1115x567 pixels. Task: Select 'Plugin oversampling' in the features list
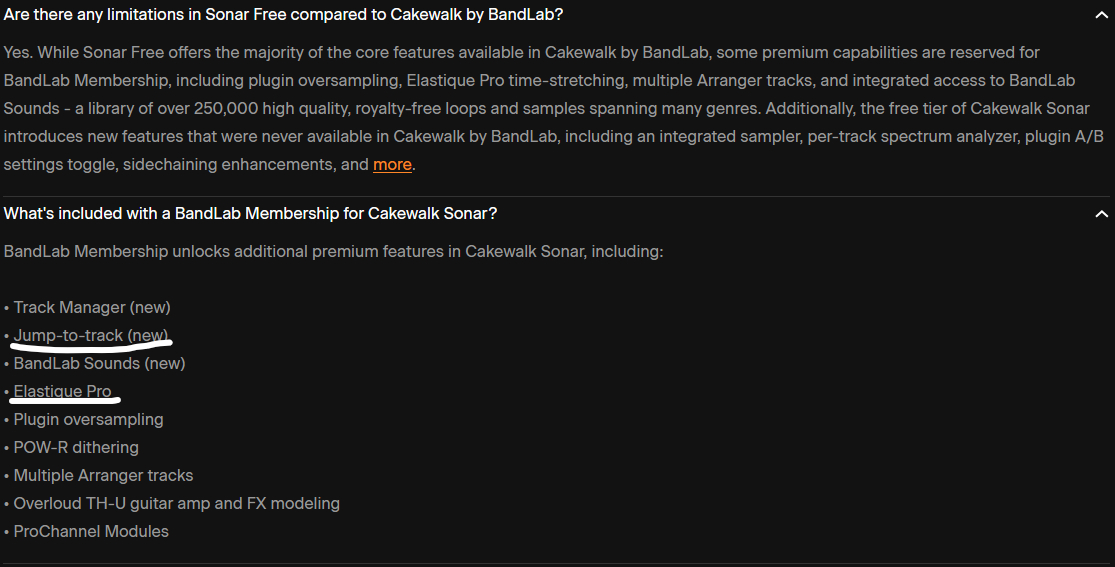(x=88, y=420)
